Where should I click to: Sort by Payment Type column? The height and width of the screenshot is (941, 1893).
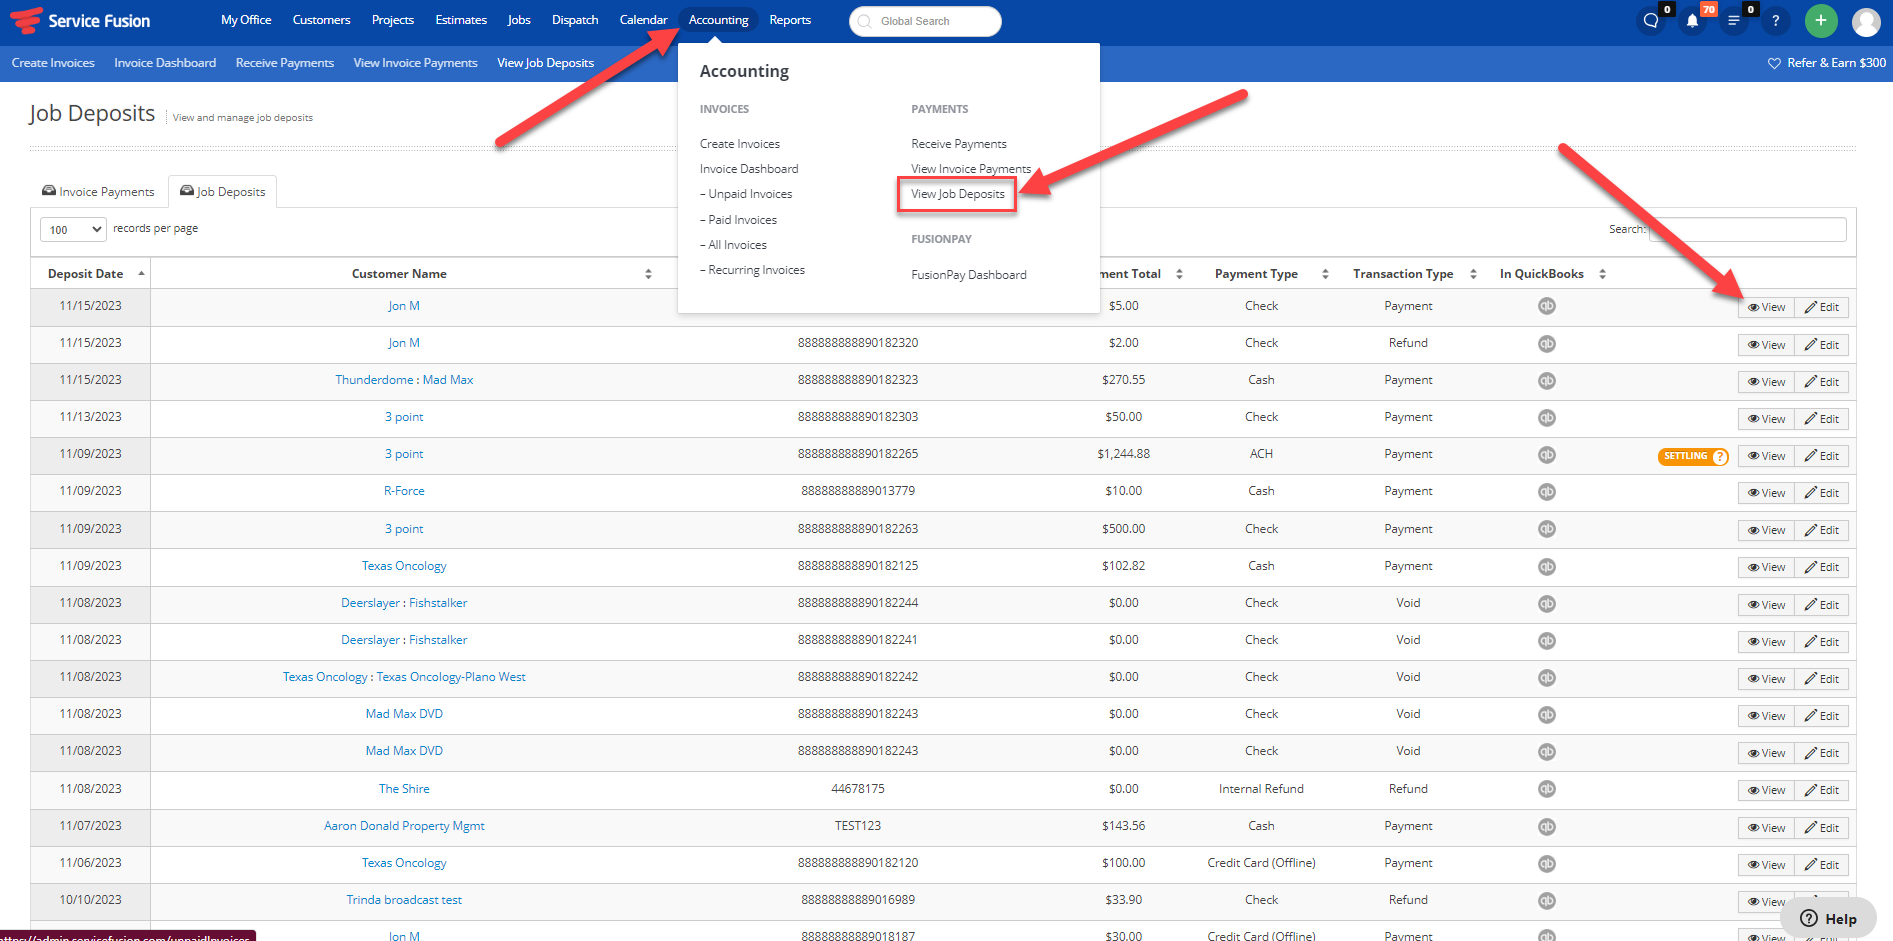tap(1263, 274)
